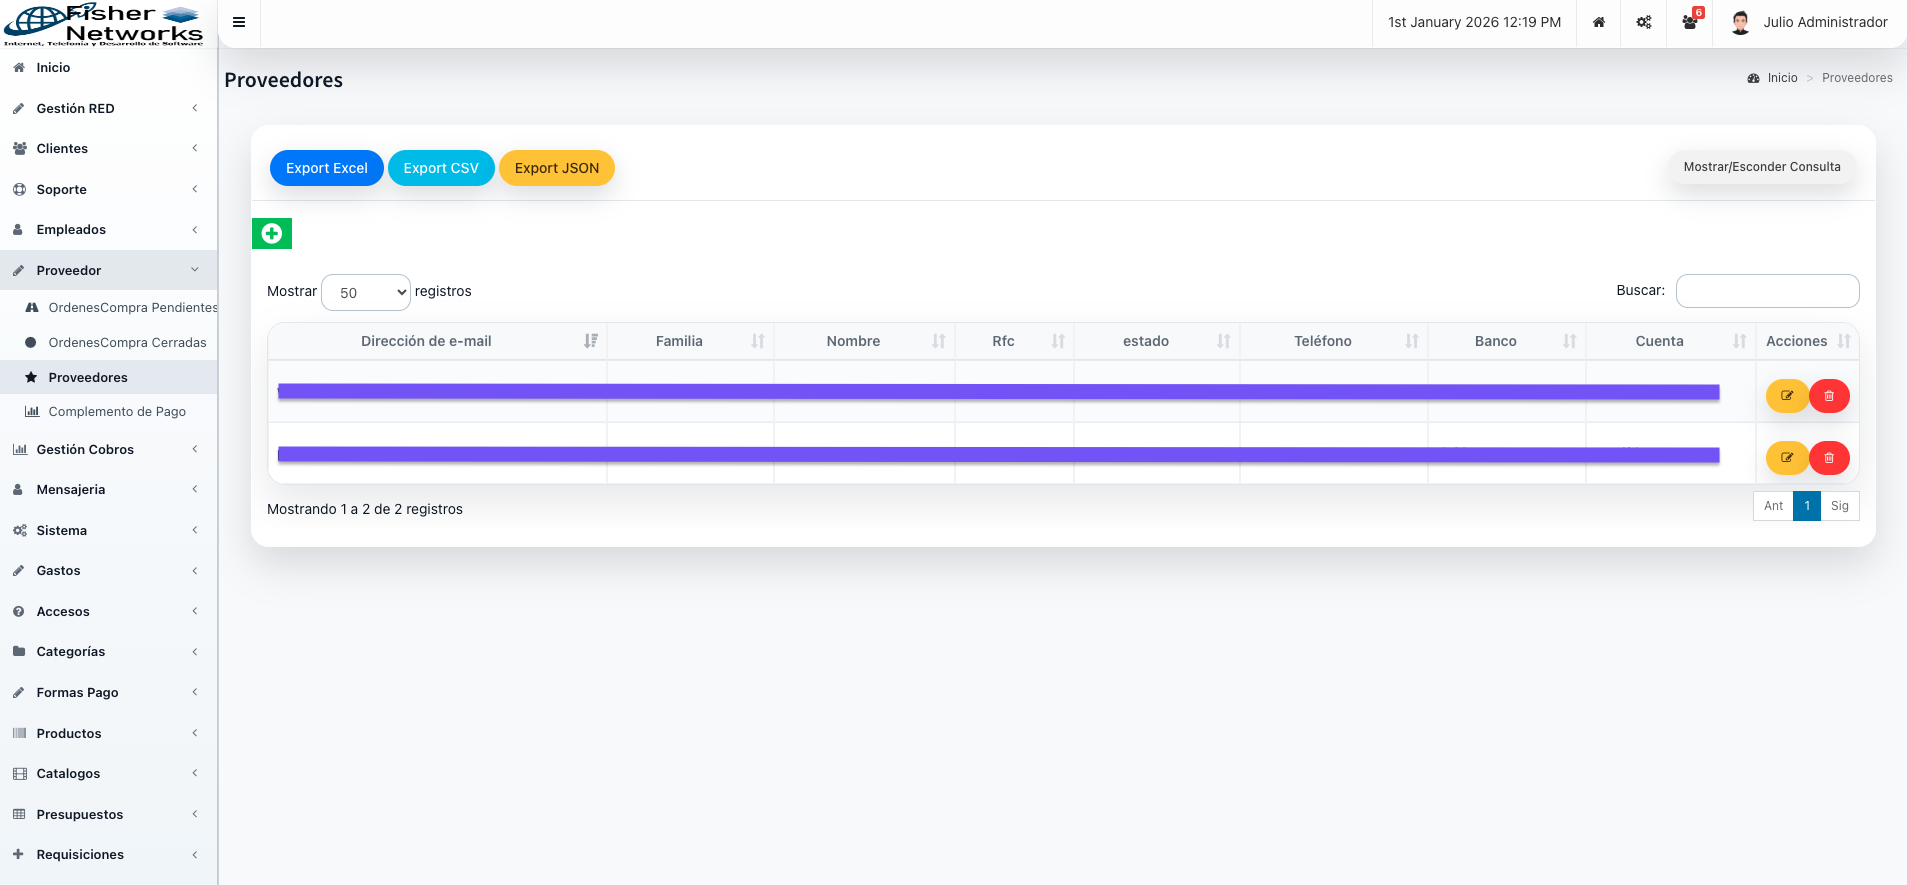Click the Julio Administrador profile avatar

coord(1740,22)
